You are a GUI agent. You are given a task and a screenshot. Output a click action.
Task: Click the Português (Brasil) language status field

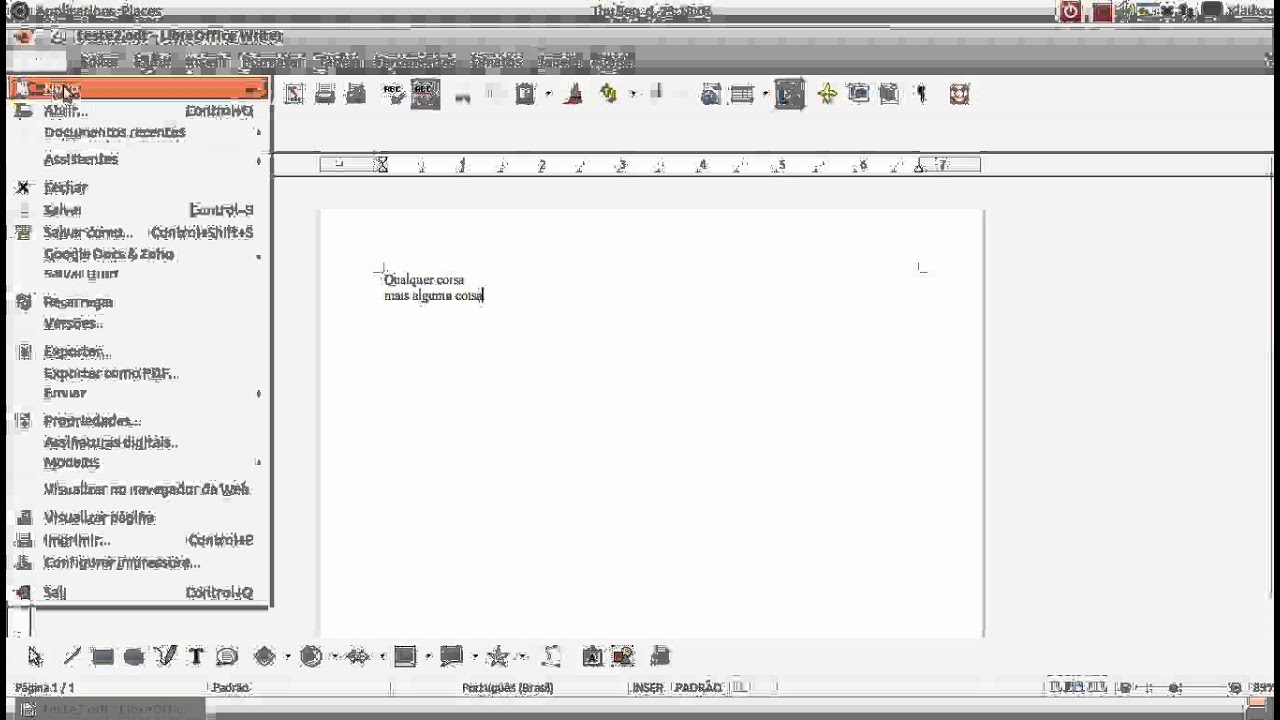click(507, 688)
